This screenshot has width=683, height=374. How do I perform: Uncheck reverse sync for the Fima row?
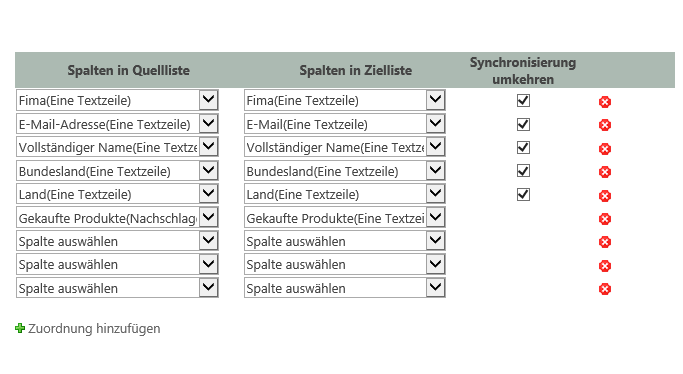tap(523, 101)
